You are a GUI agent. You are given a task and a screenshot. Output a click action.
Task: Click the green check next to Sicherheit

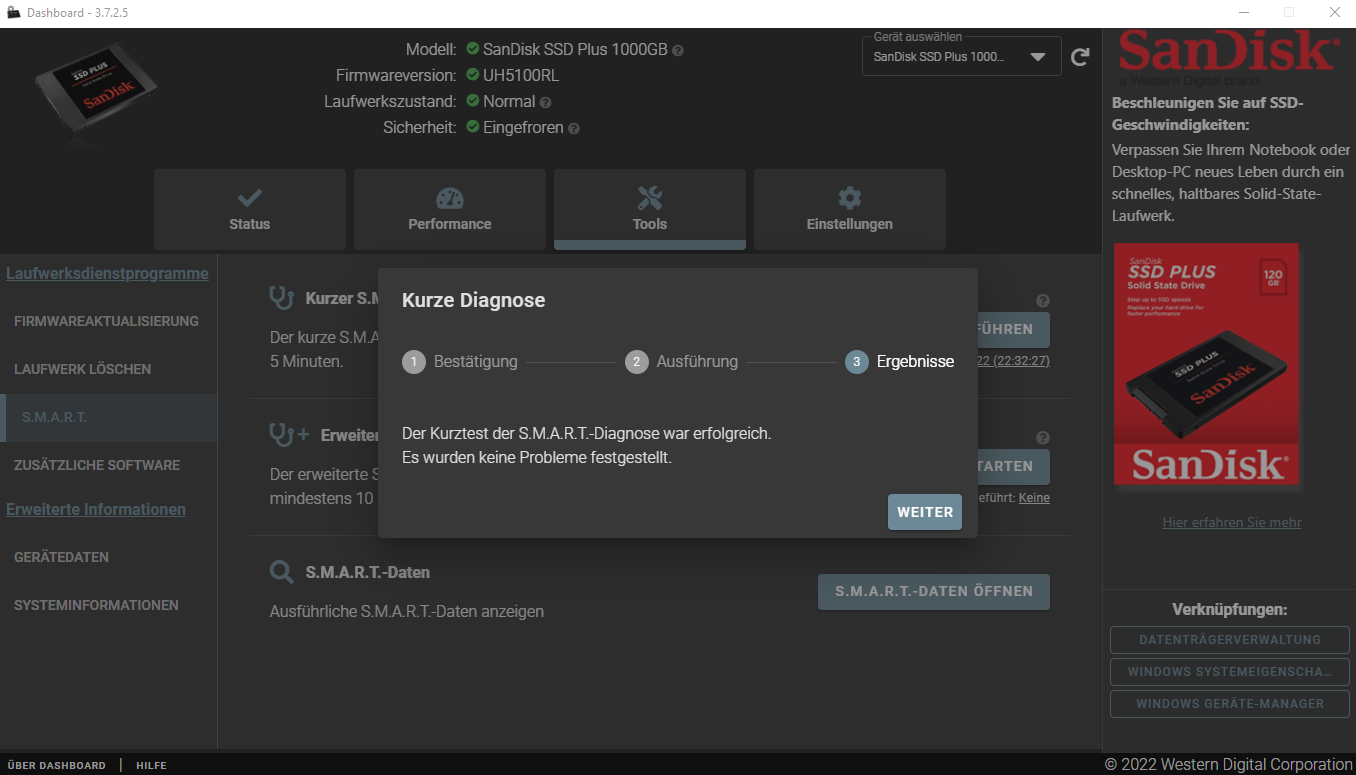[473, 127]
